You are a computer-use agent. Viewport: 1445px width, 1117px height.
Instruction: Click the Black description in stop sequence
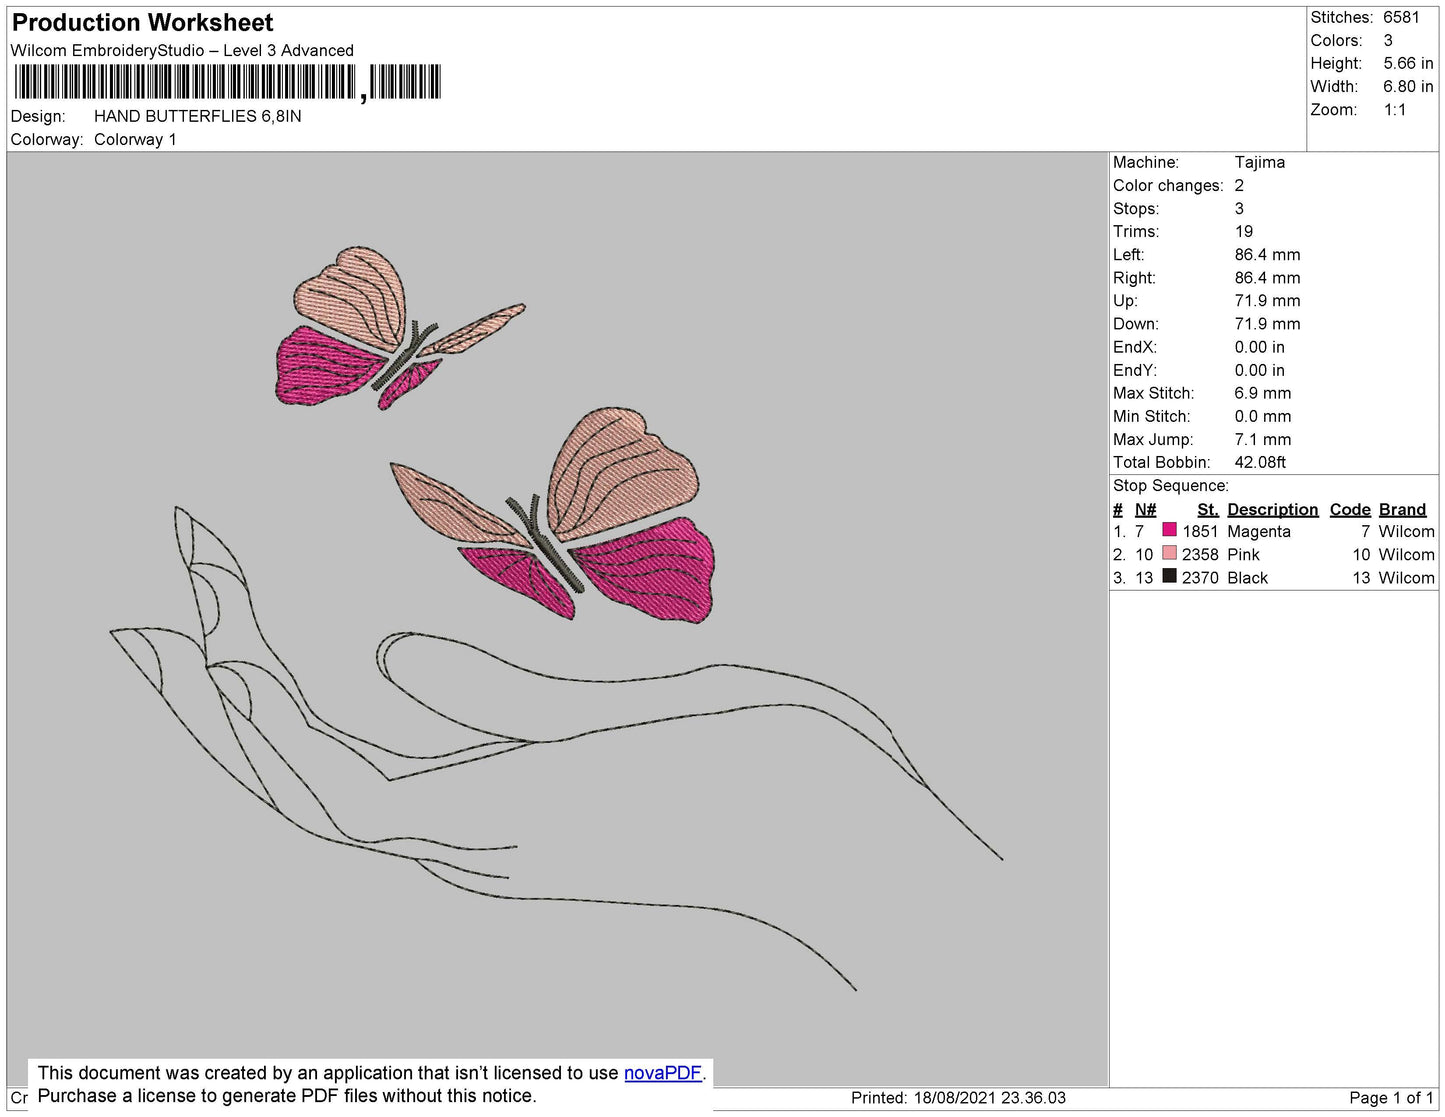(x=1247, y=577)
